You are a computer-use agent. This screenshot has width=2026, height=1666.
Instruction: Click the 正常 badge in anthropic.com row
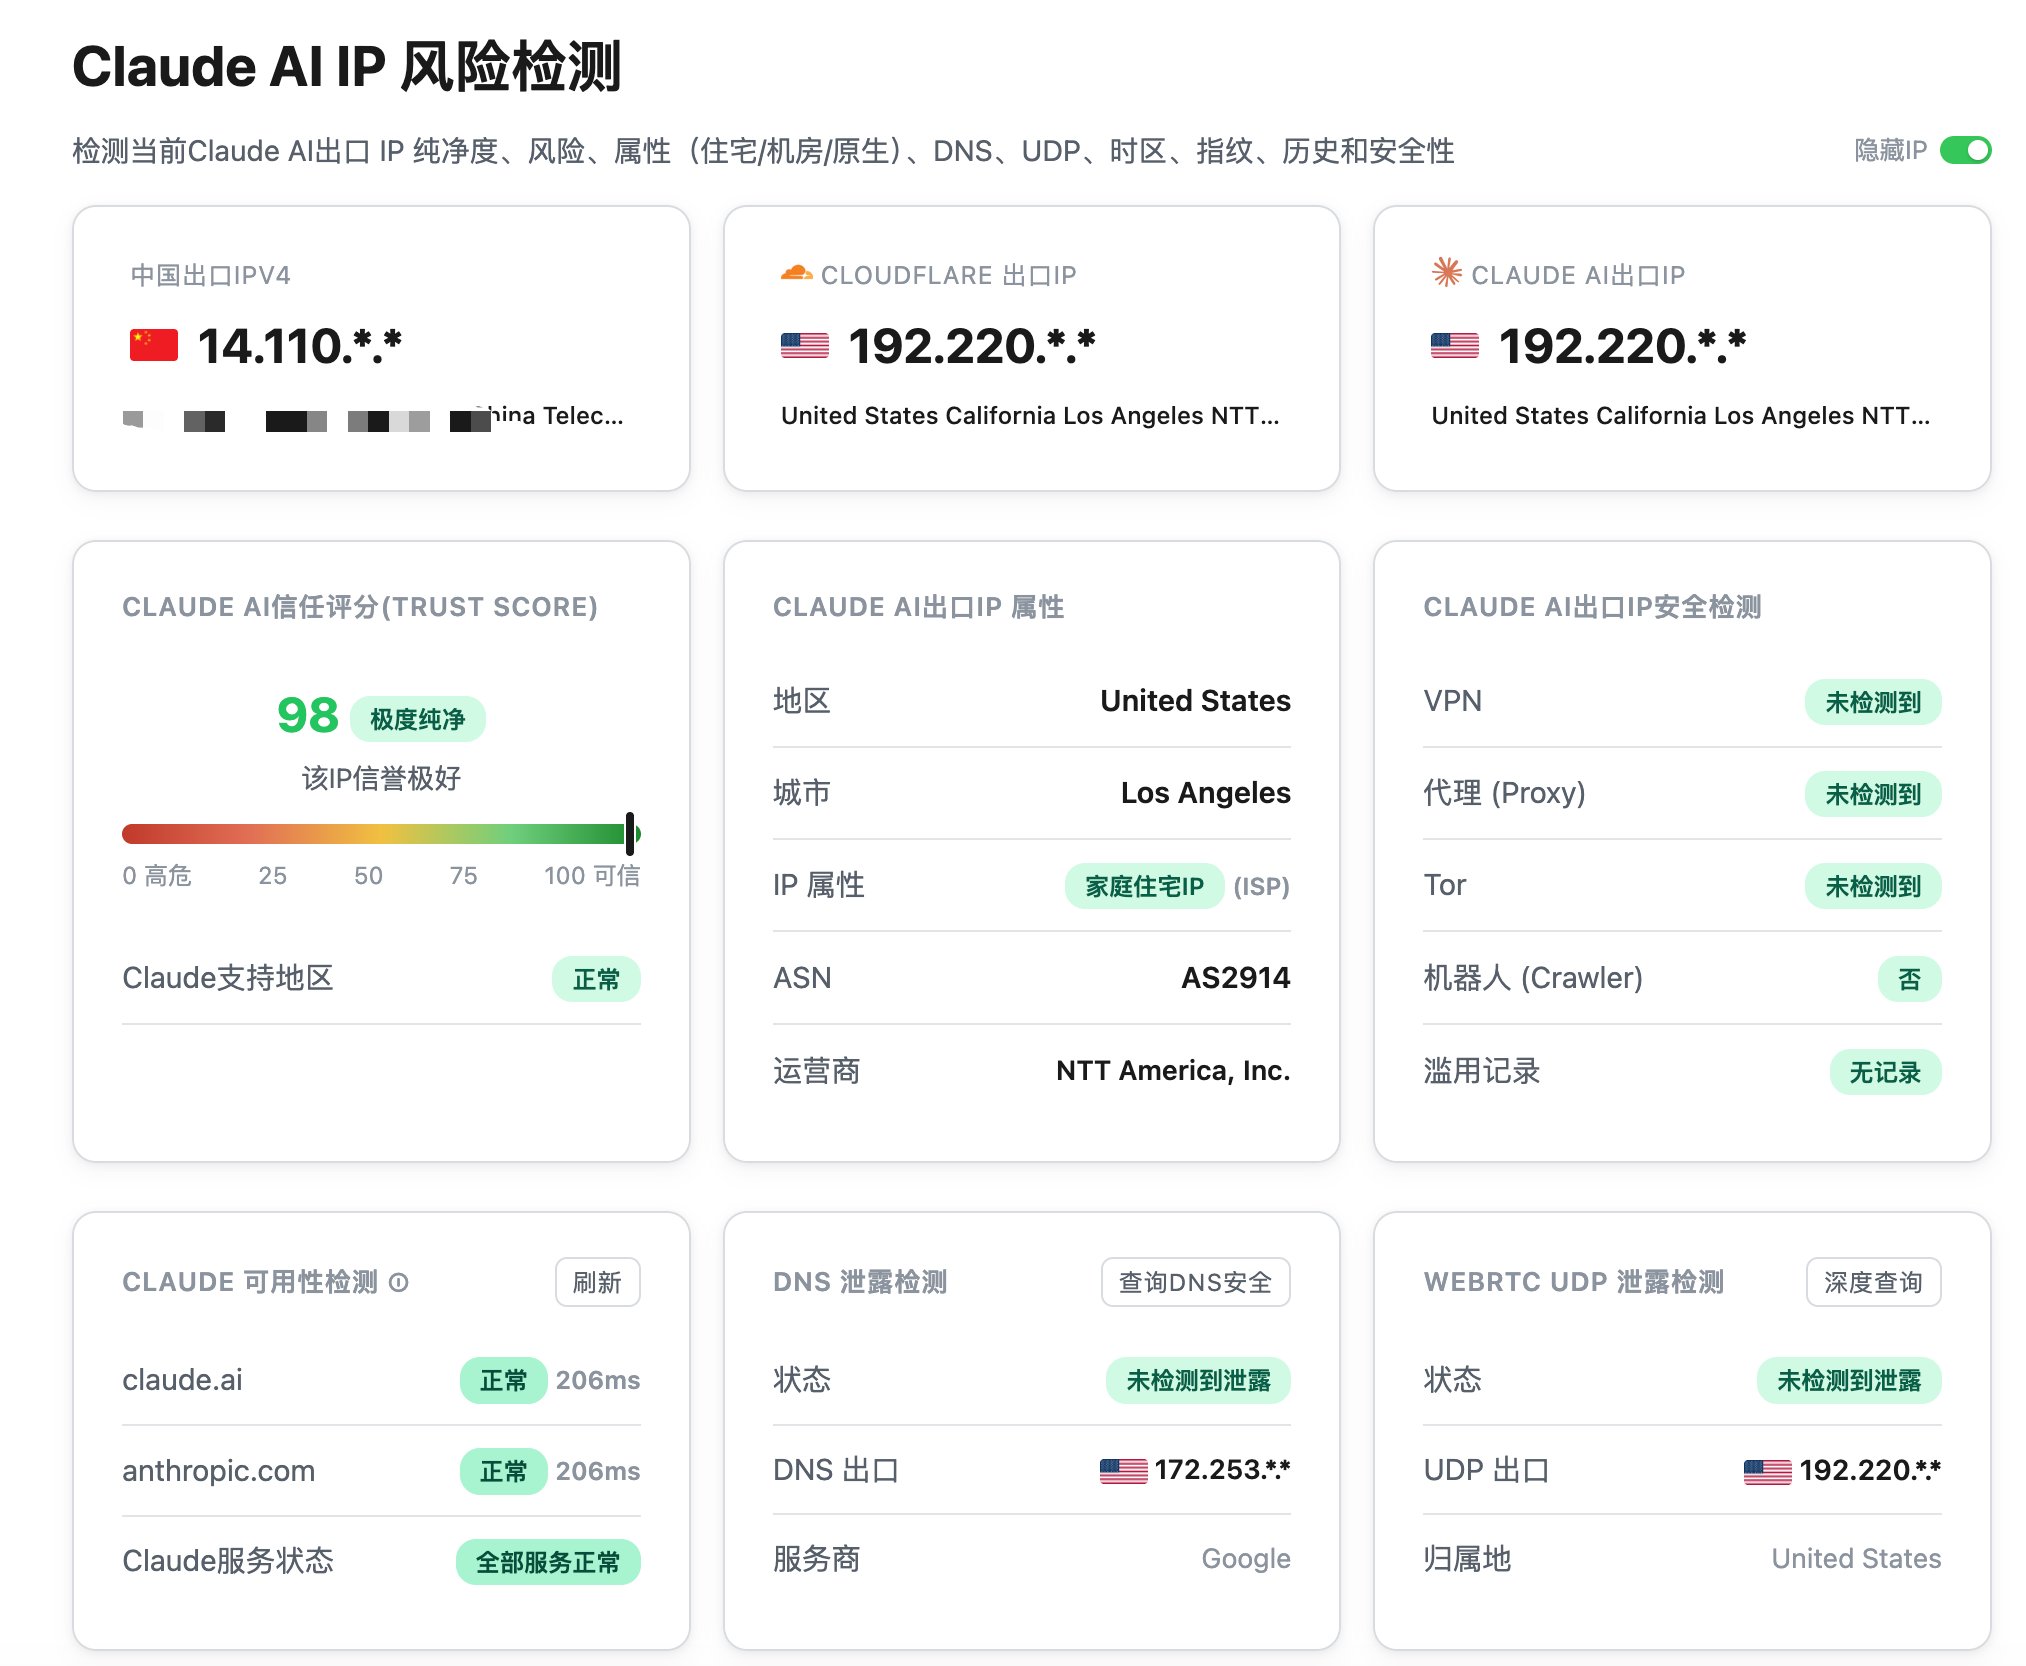pos(503,1471)
